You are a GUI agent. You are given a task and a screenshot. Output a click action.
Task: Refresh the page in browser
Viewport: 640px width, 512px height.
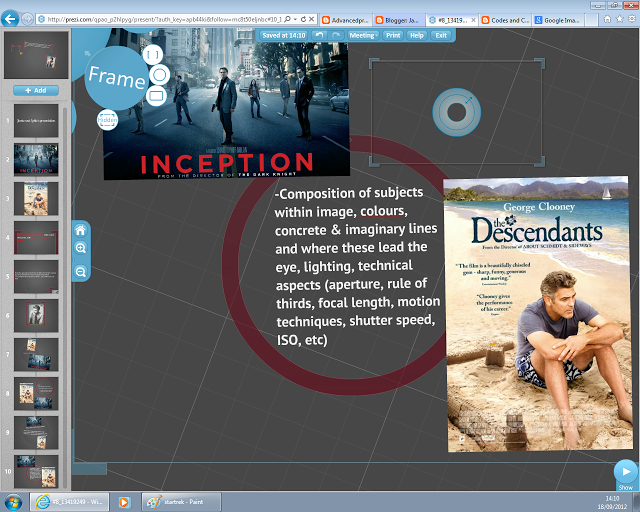[x=303, y=19]
